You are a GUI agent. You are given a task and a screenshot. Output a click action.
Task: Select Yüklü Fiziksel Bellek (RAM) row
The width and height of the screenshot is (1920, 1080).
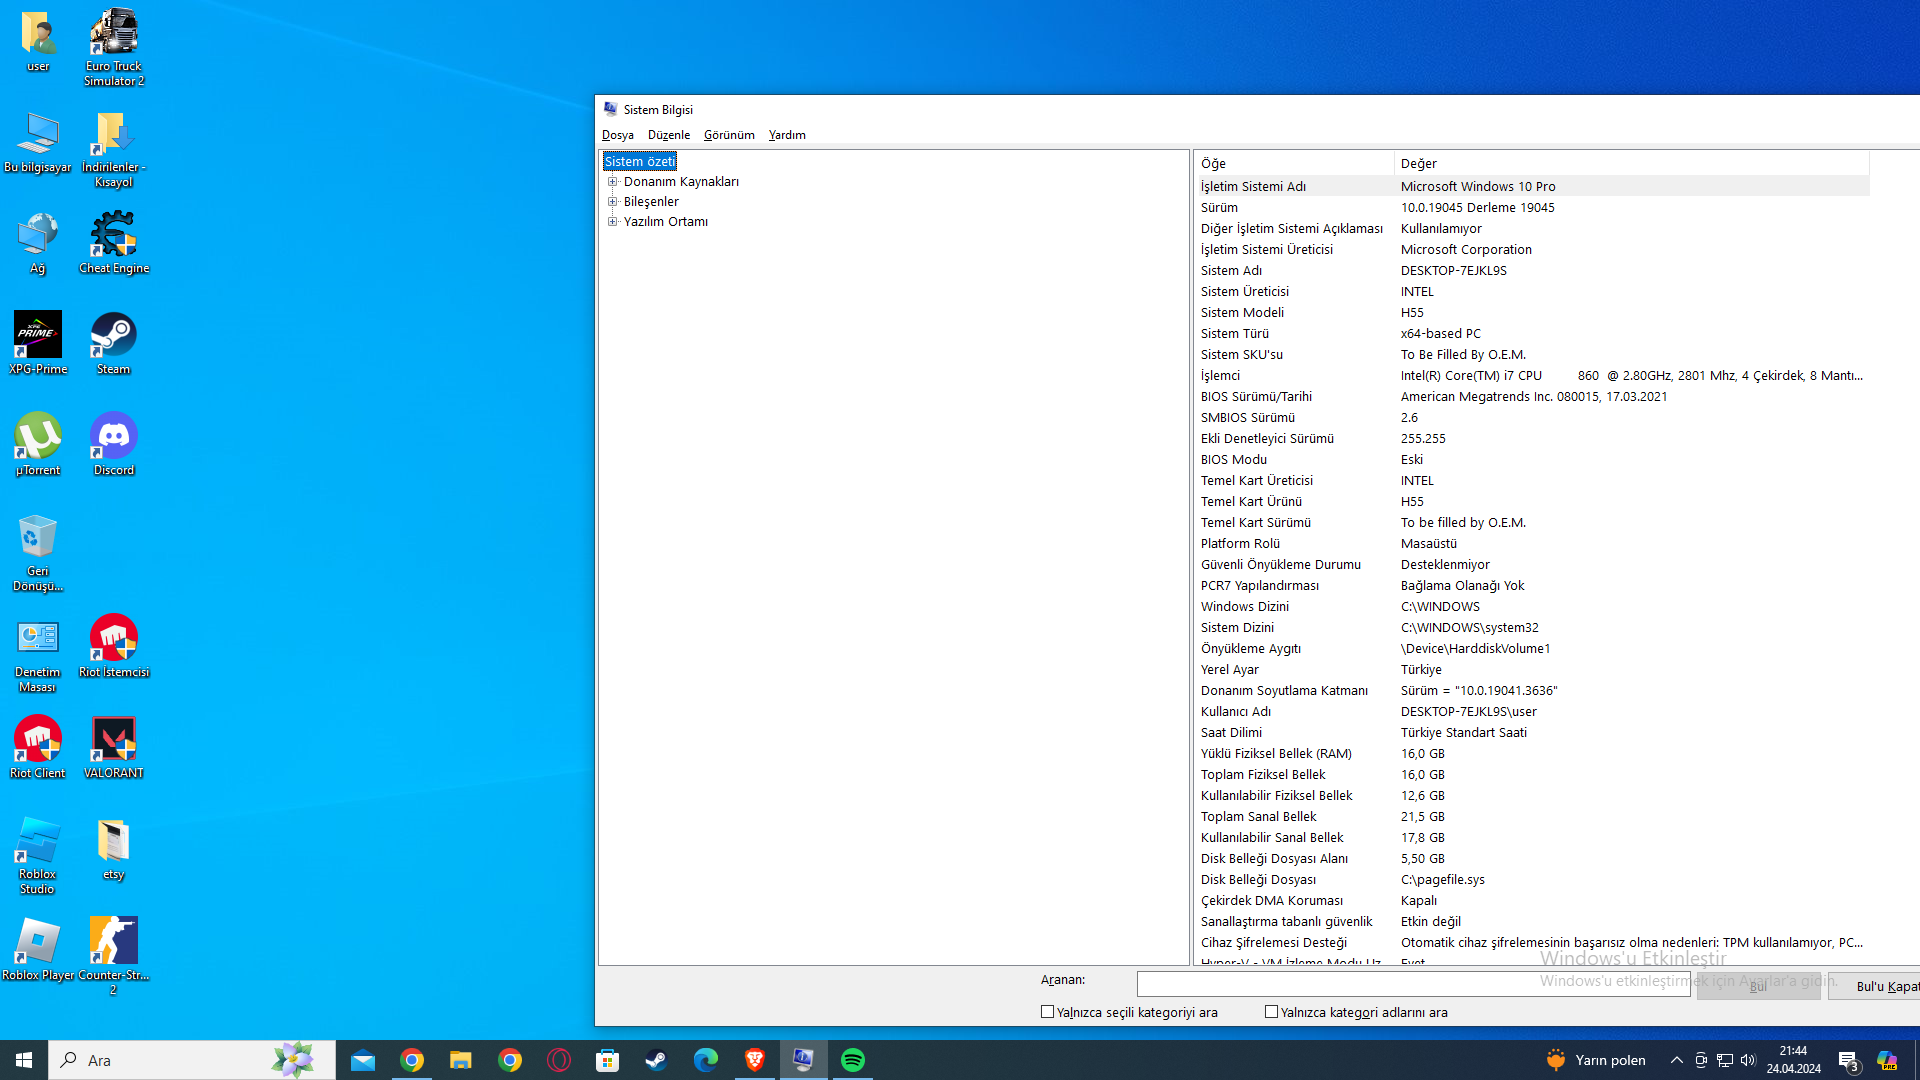1532,754
